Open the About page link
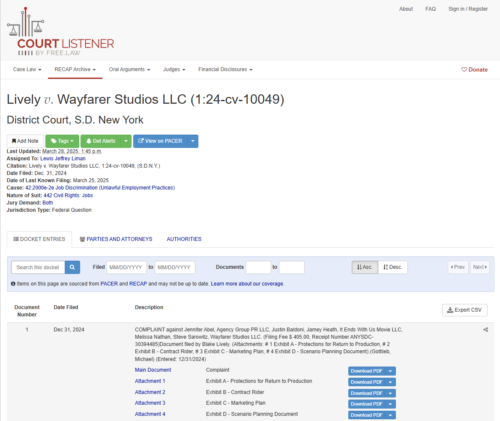Screen dimensions: 500x421 tap(406, 9)
